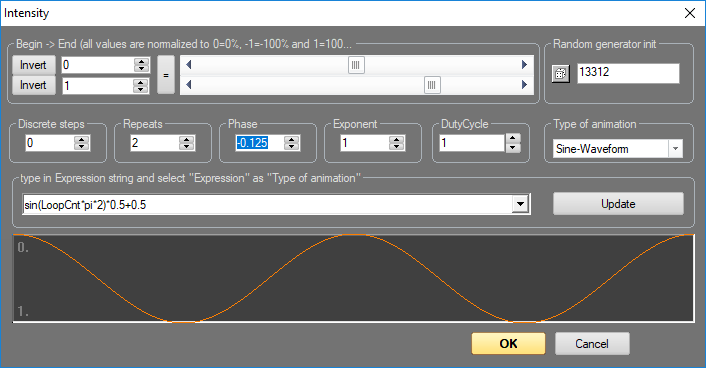Image resolution: width=706 pixels, height=368 pixels.
Task: Click the left arrow of the Begin slider
Action: [189, 65]
